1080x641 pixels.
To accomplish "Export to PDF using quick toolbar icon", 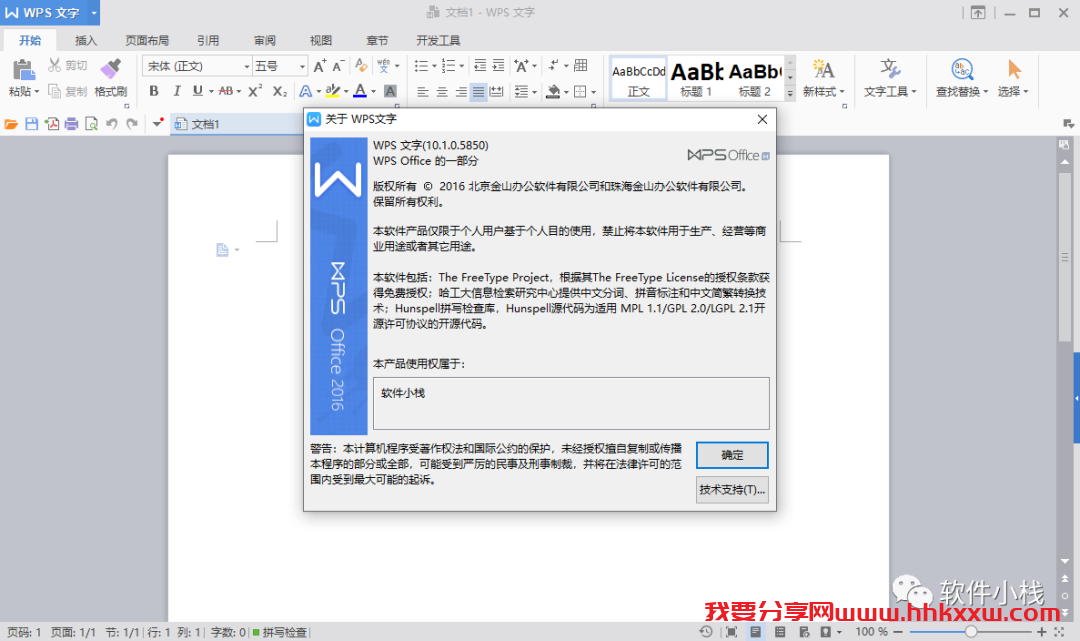I will point(52,124).
